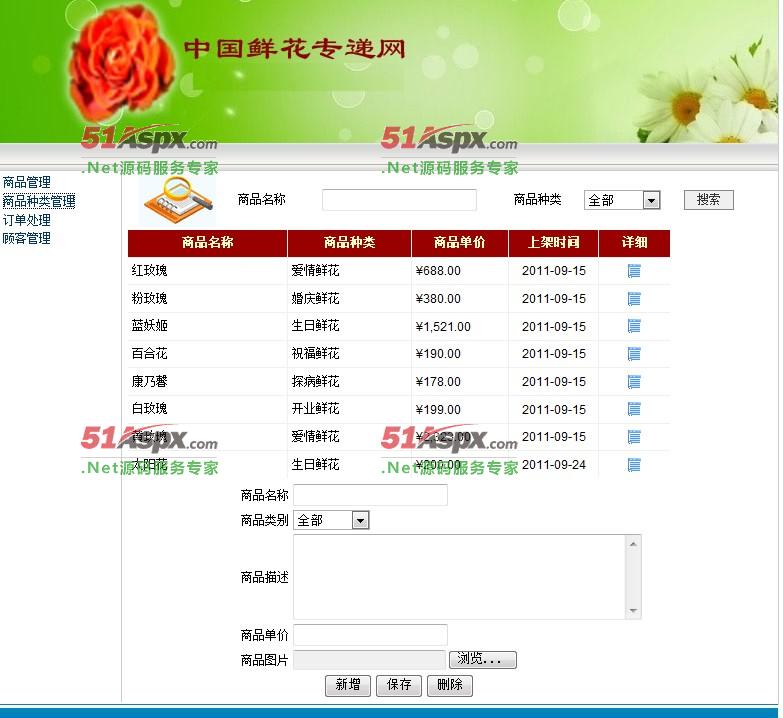Click the 商品图片 file path field
The image size is (783, 718).
pyautogui.click(x=369, y=660)
